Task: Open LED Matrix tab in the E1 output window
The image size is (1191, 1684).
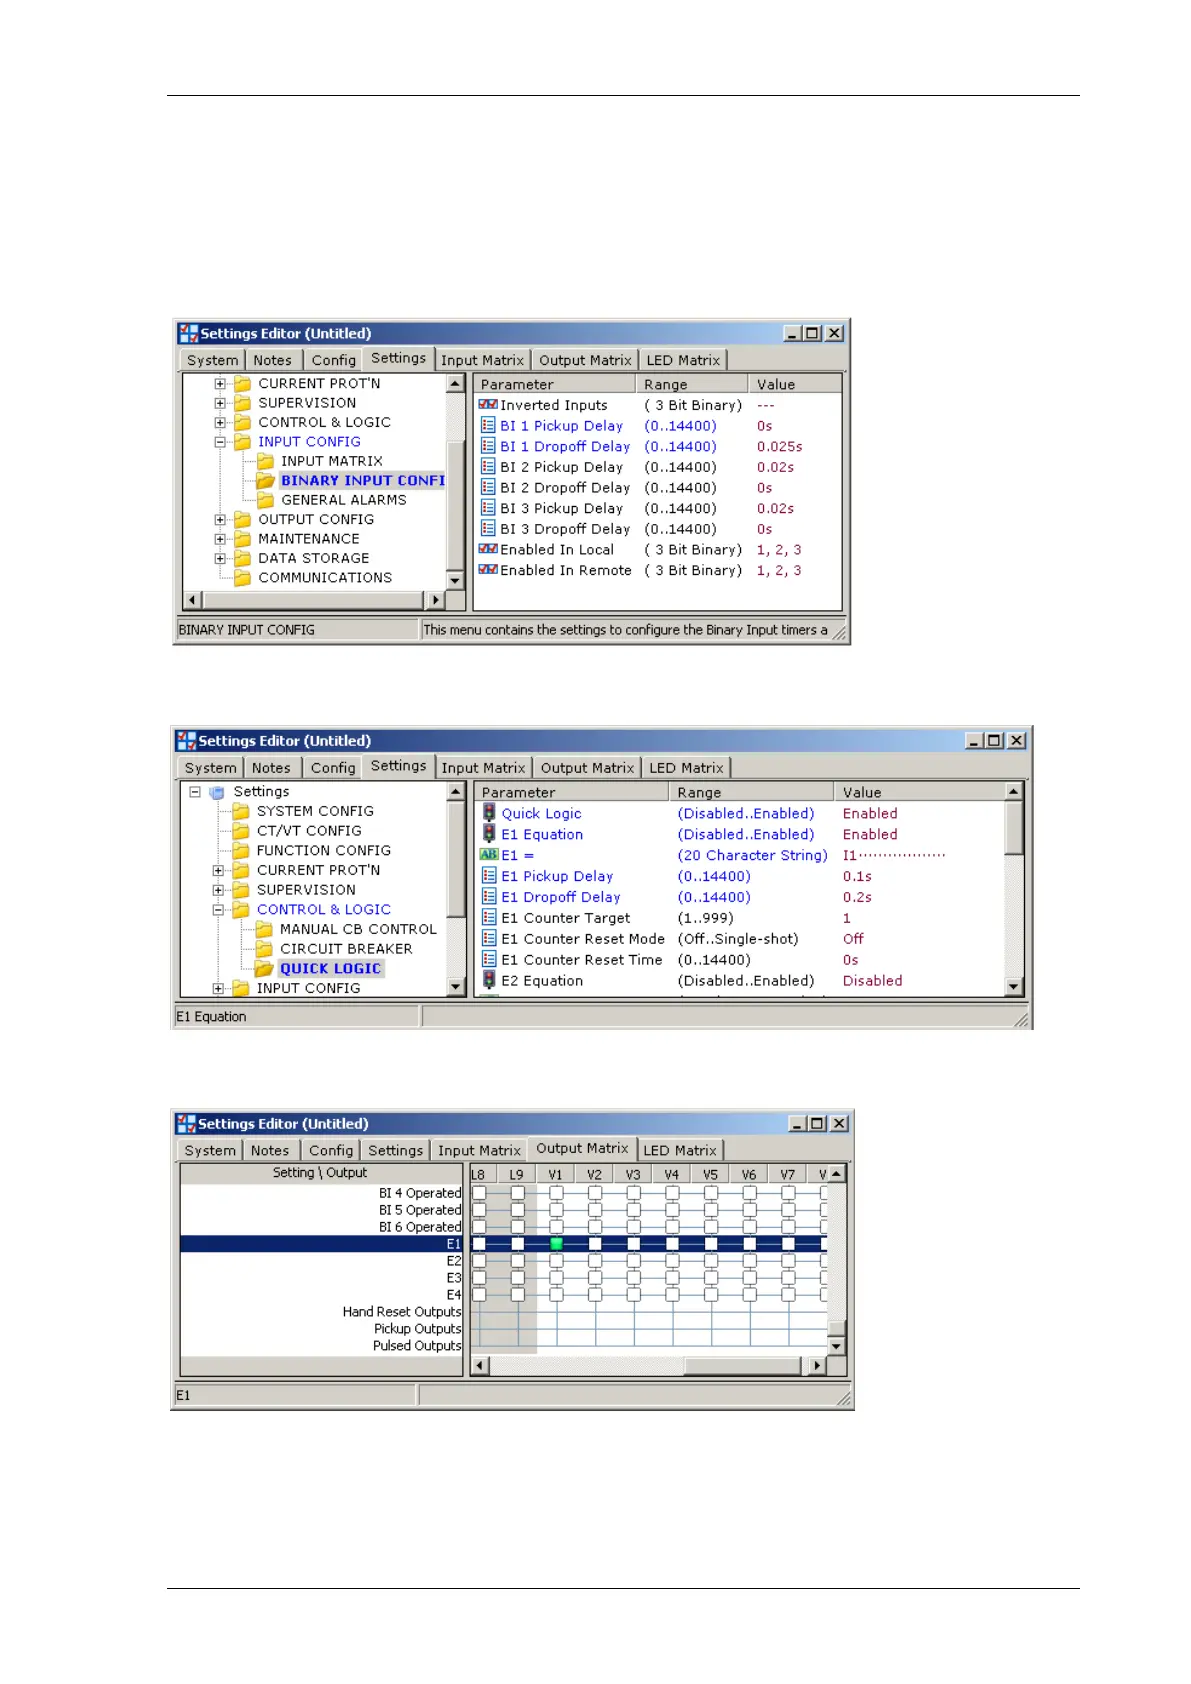Action: (x=680, y=1151)
